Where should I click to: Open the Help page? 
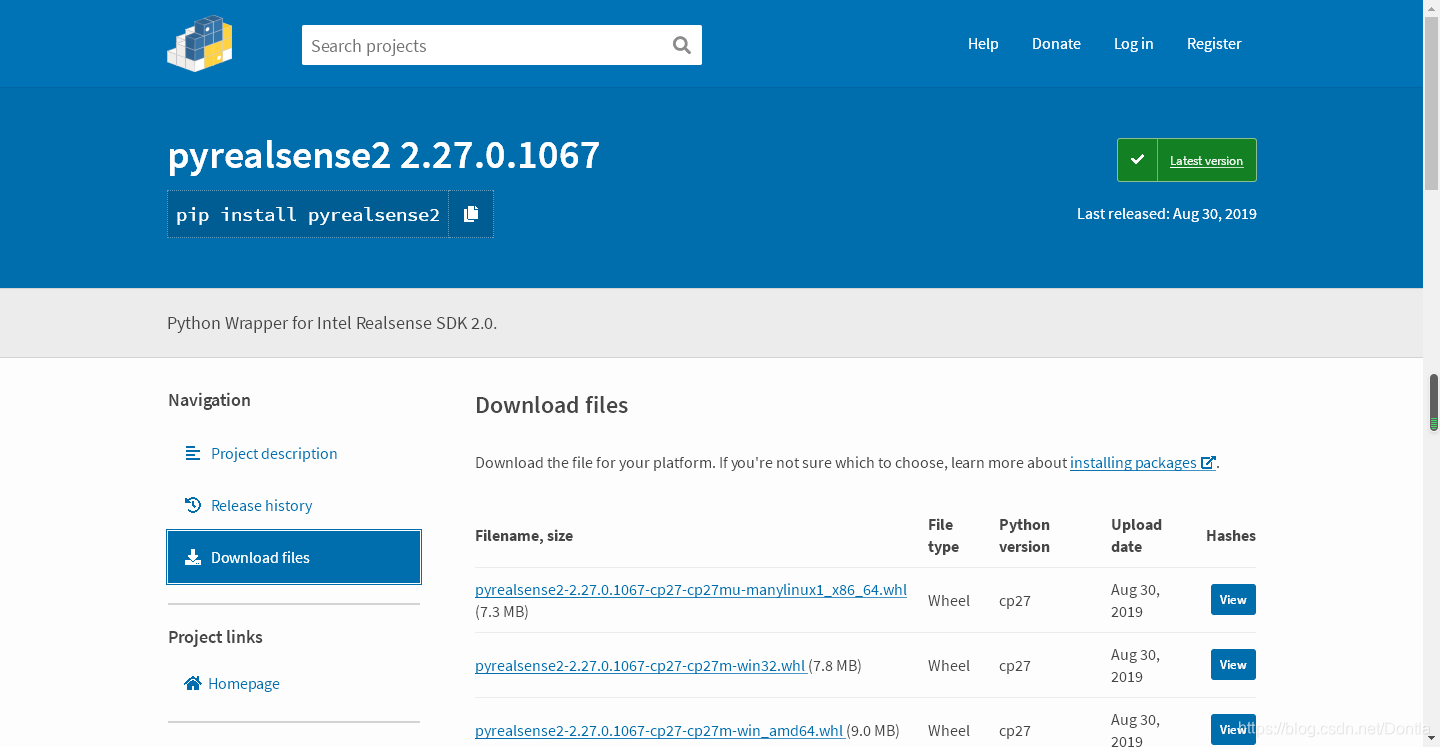click(x=983, y=43)
